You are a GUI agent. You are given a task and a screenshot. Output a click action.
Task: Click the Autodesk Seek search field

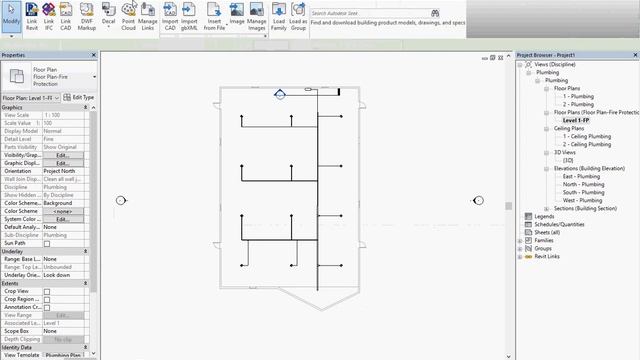click(370, 13)
